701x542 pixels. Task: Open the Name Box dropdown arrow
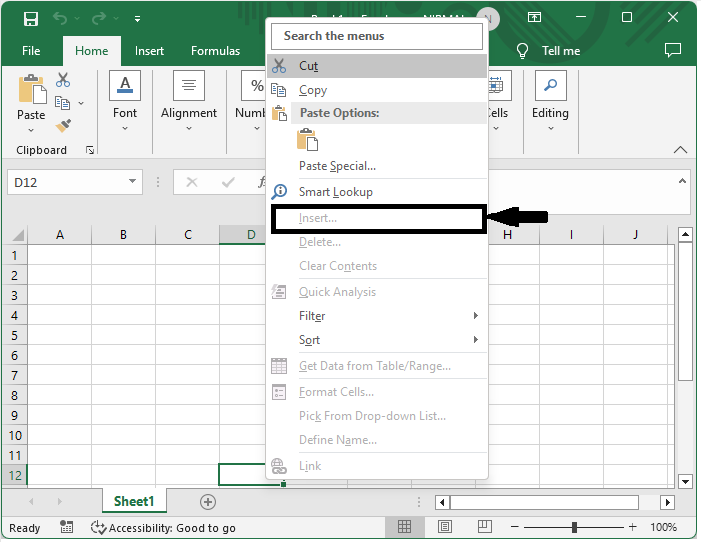click(x=132, y=182)
